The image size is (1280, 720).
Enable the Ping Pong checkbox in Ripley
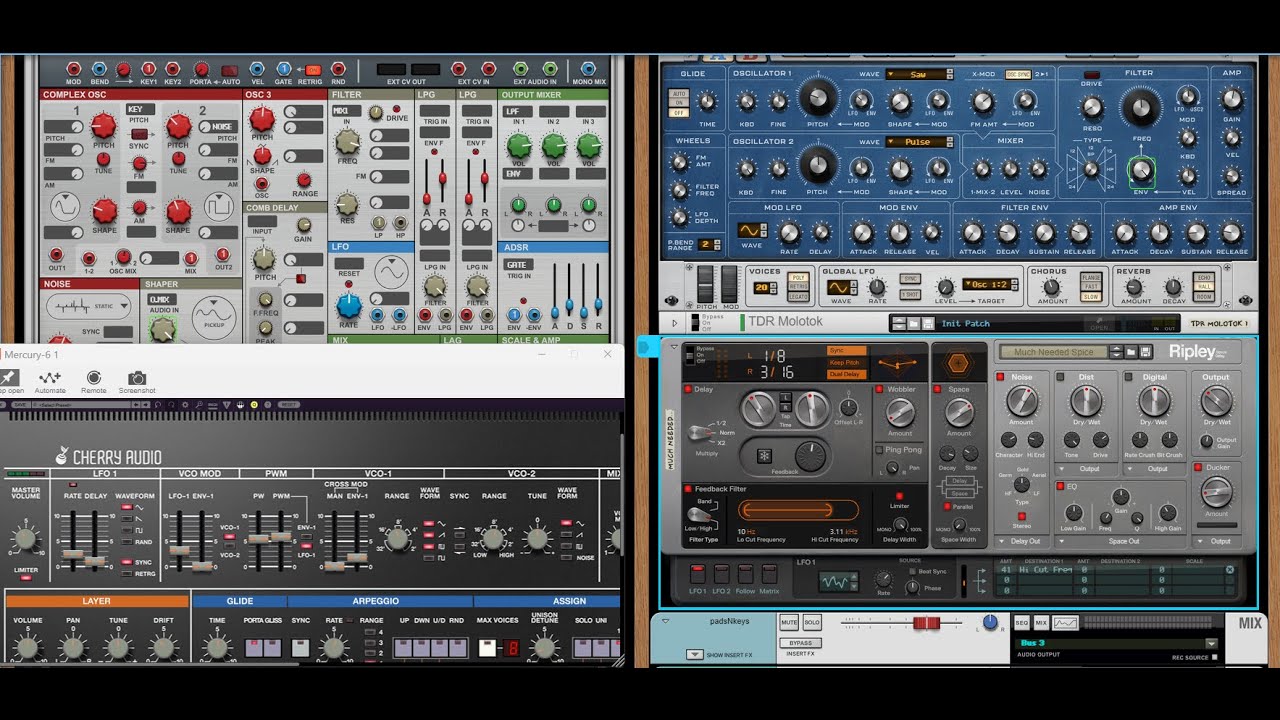tap(880, 450)
